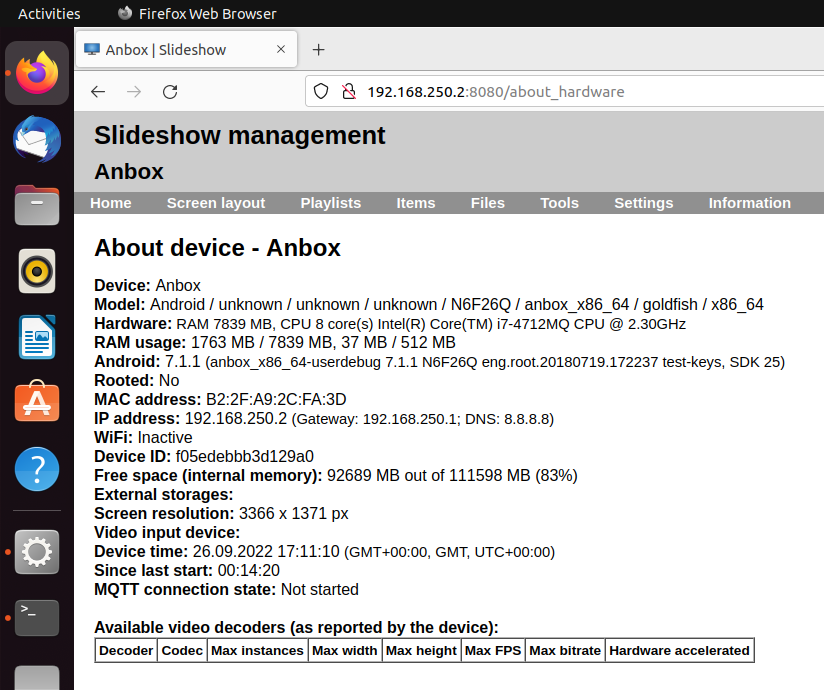Click the RAM usage line
Screen dimensions: 824x690
[x=275, y=343]
